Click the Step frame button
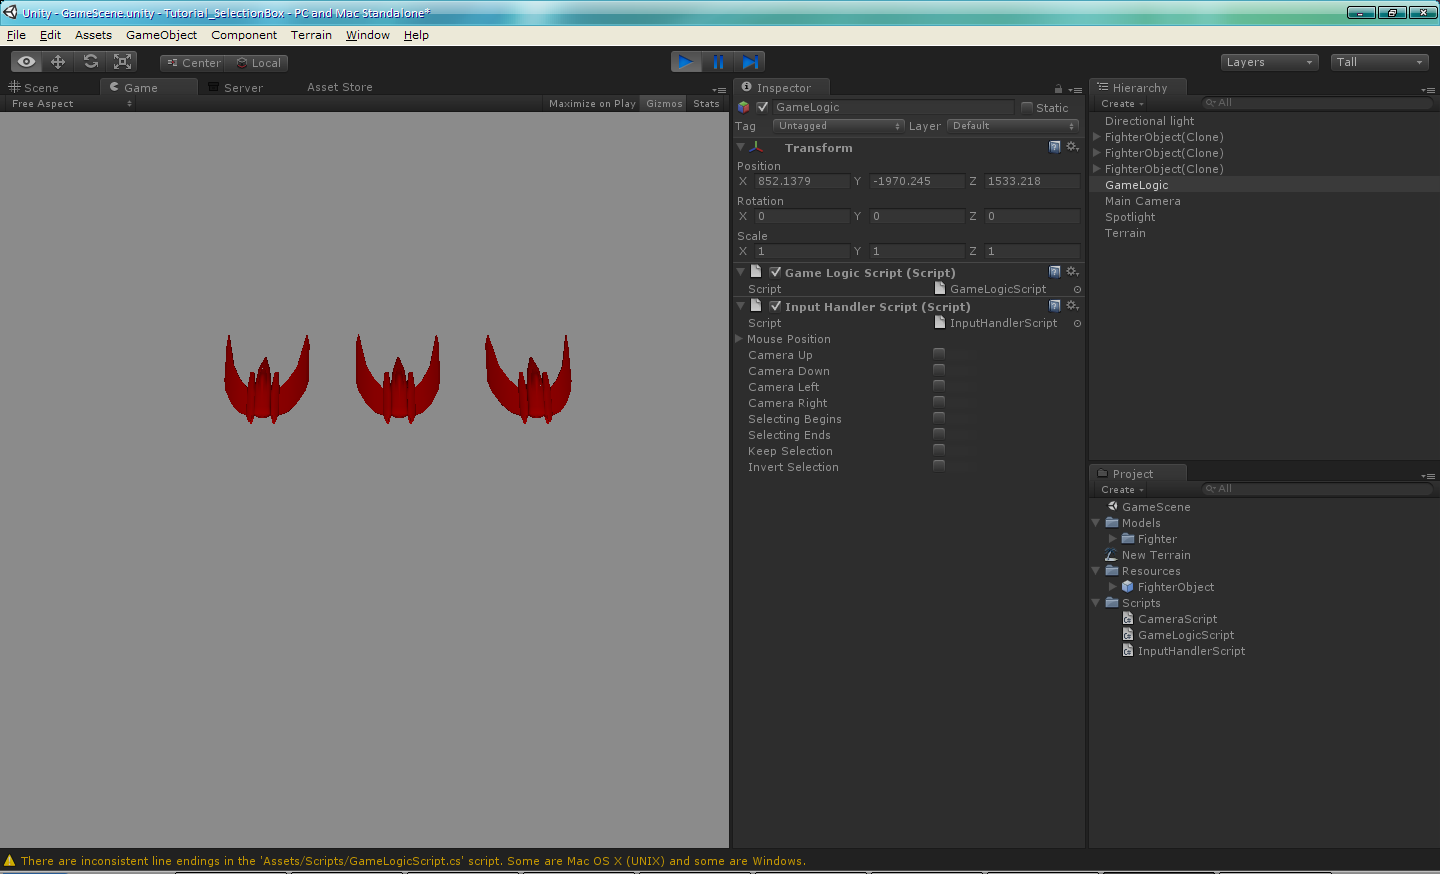 (x=750, y=62)
